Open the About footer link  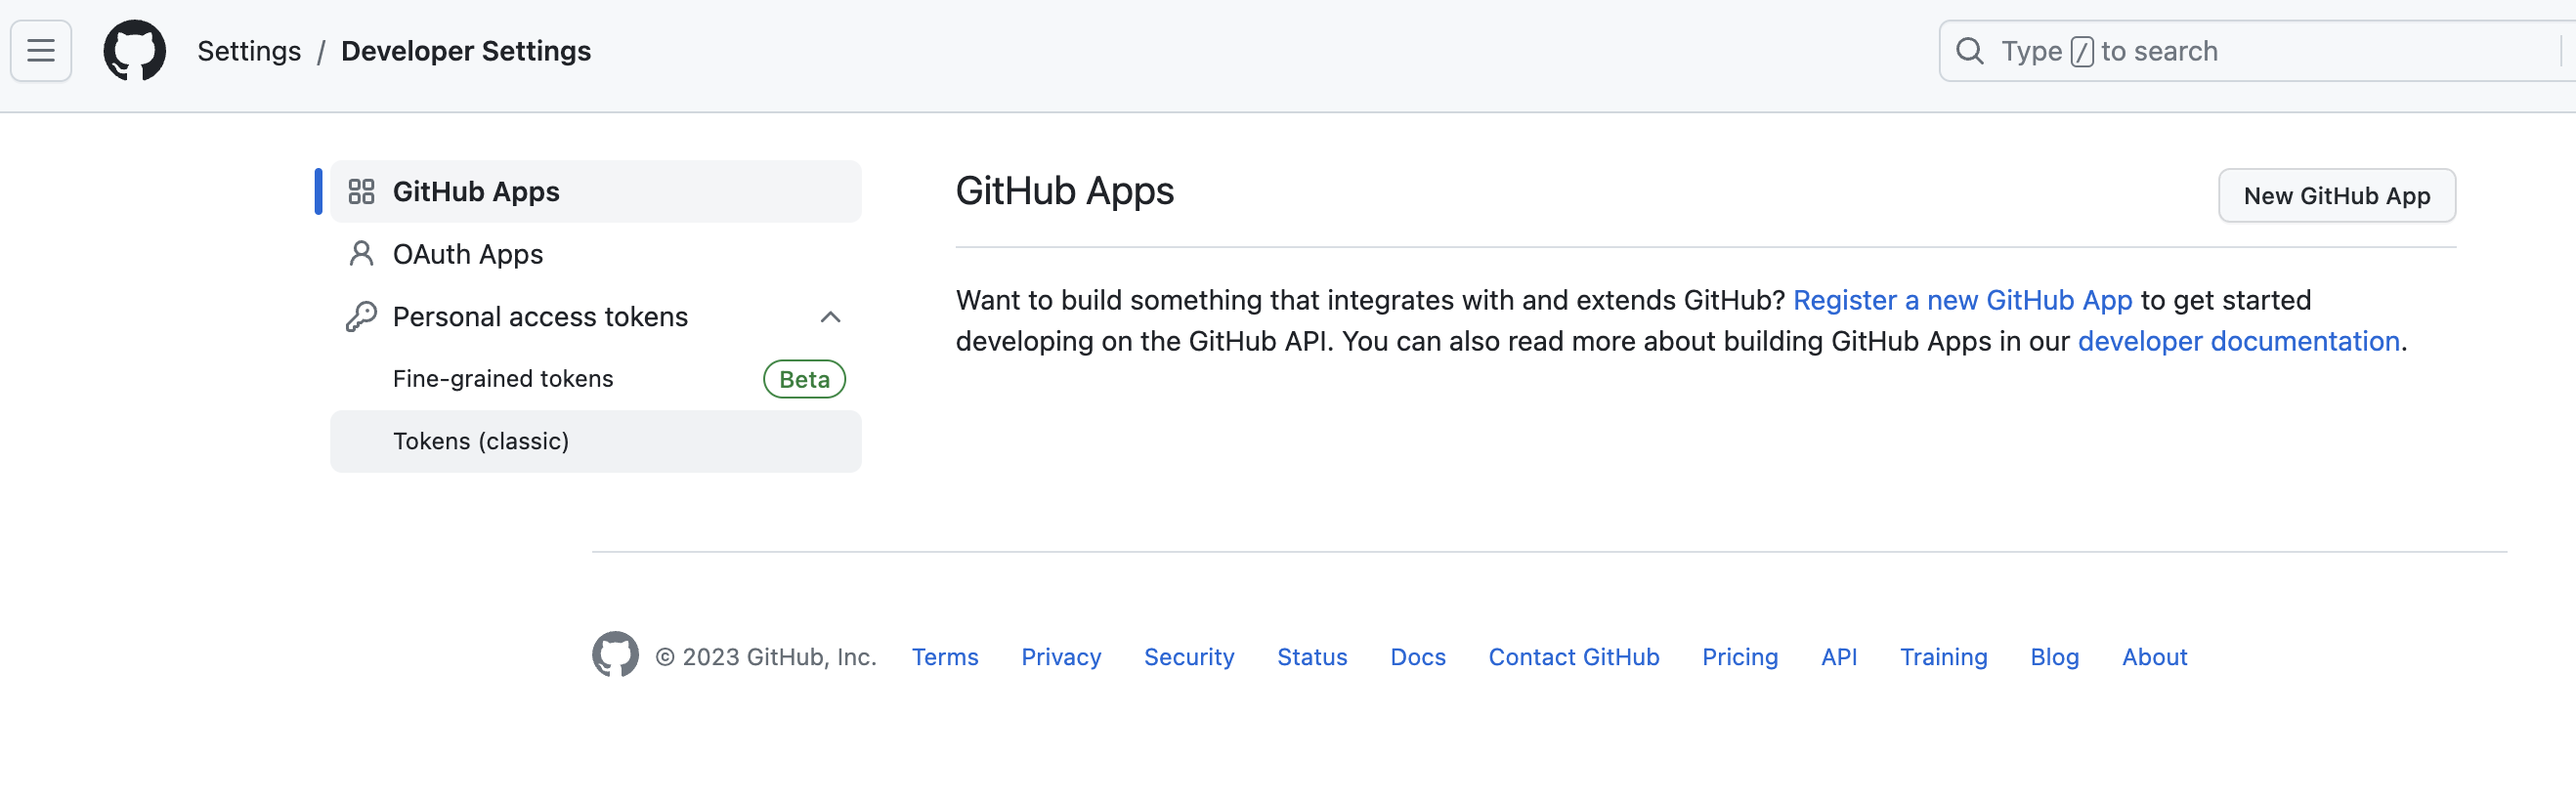2154,657
